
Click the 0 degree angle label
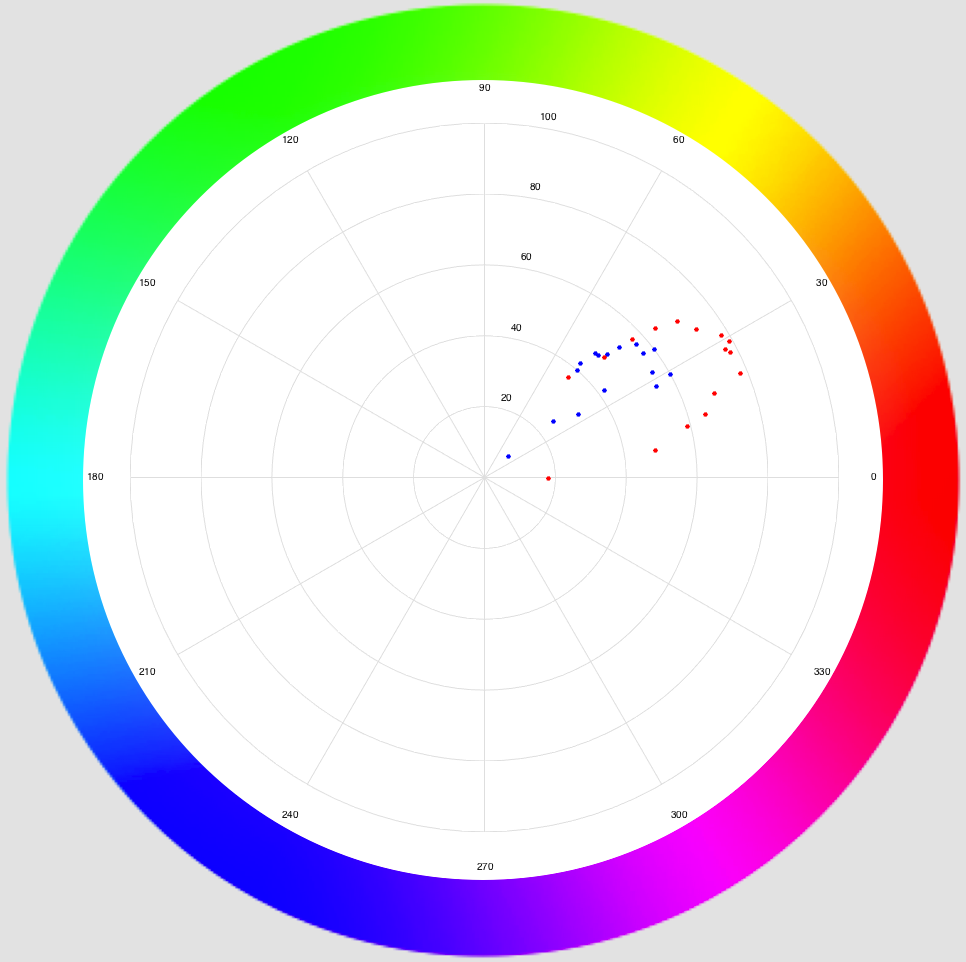(873, 477)
